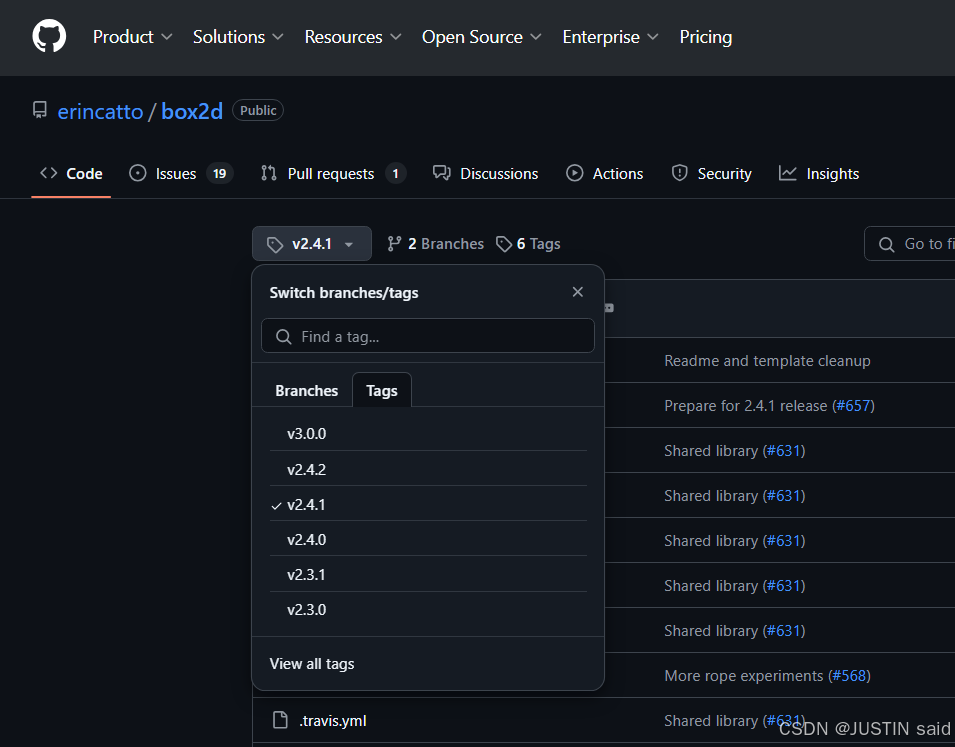This screenshot has width=955, height=747.
Task: Open the .travis.yml file
Action: pyautogui.click(x=333, y=721)
